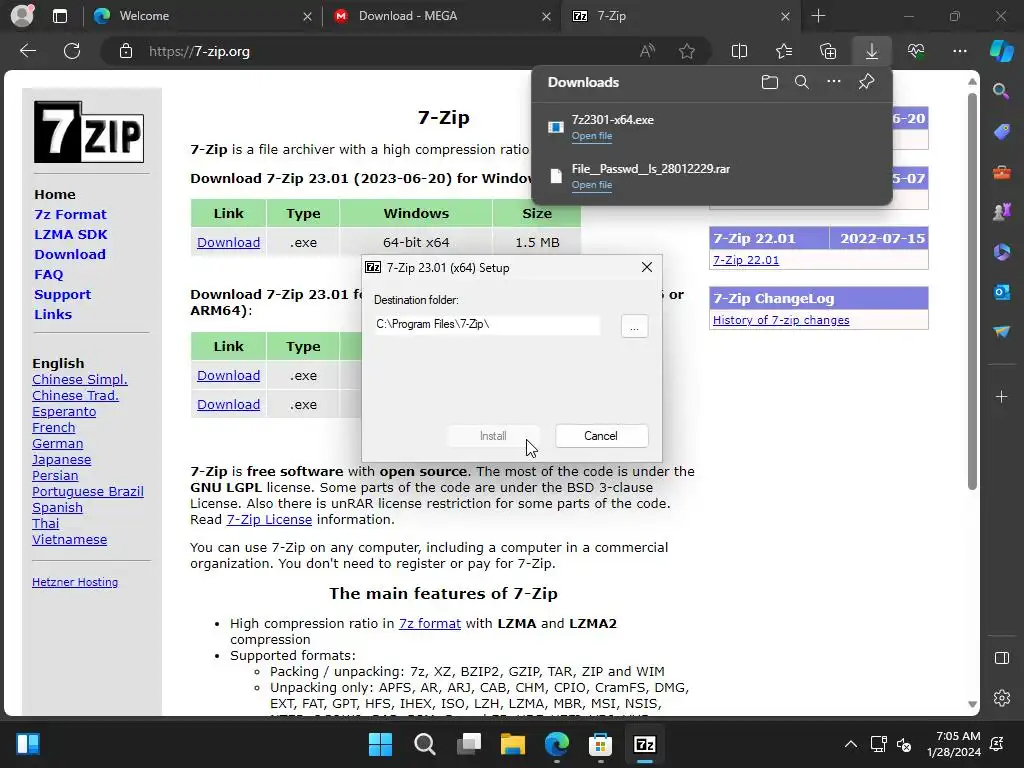Open 7-Zip License link
The height and width of the screenshot is (768, 1024).
(269, 519)
